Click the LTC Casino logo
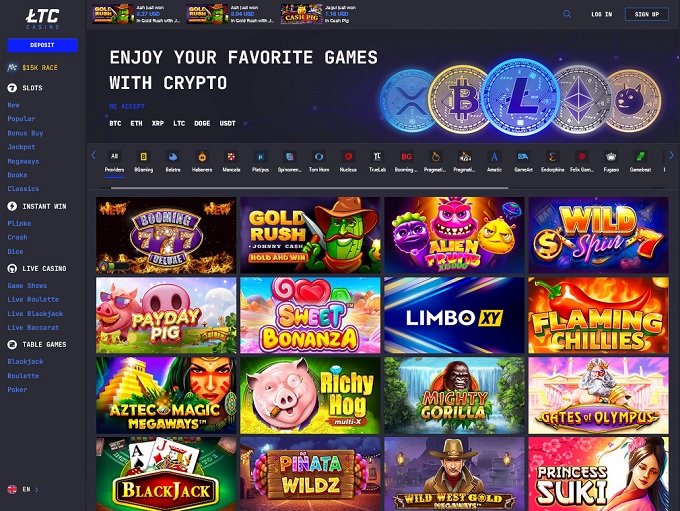 pyautogui.click(x=42, y=19)
